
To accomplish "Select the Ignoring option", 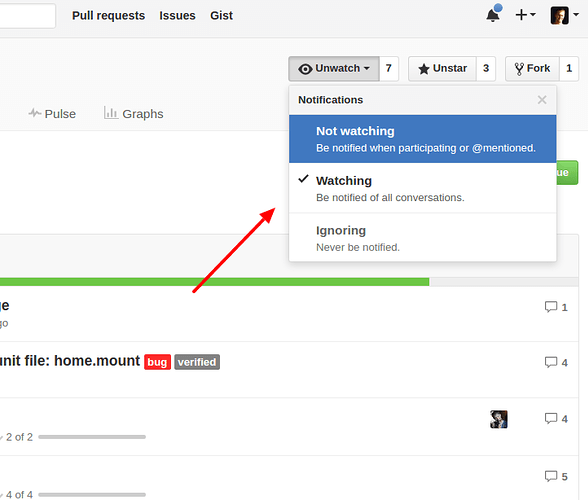I will 423,237.
